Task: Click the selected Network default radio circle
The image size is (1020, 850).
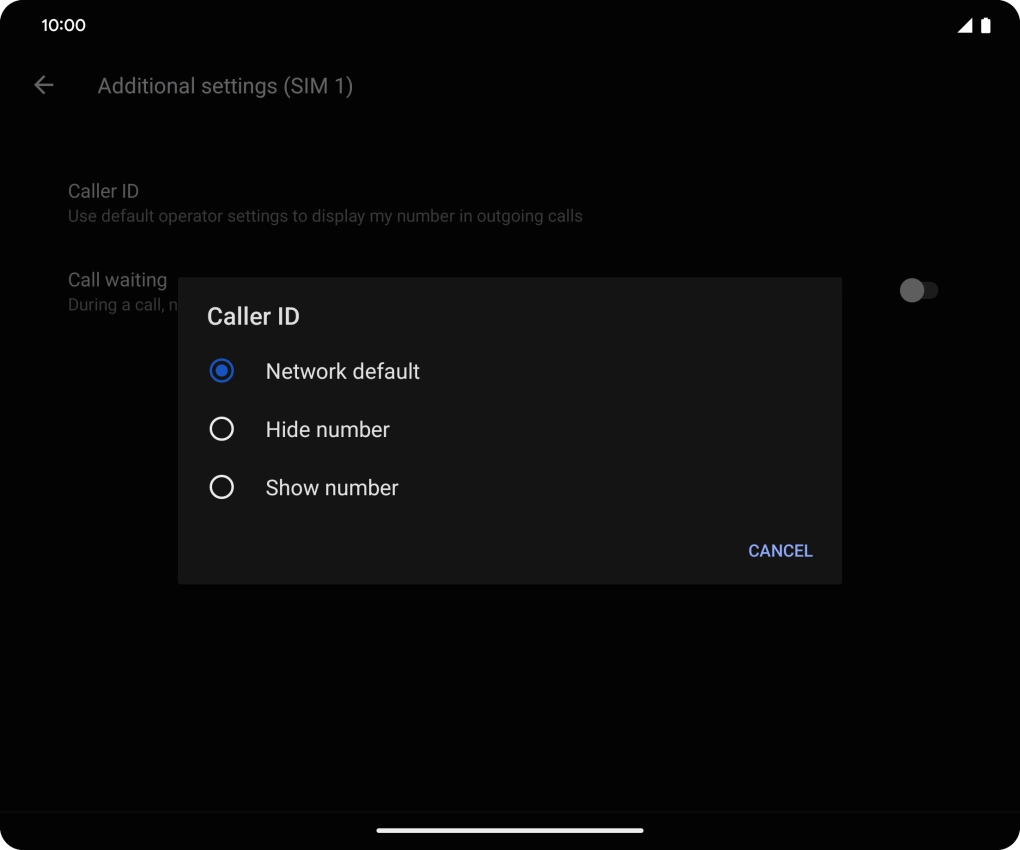Action: tap(221, 370)
